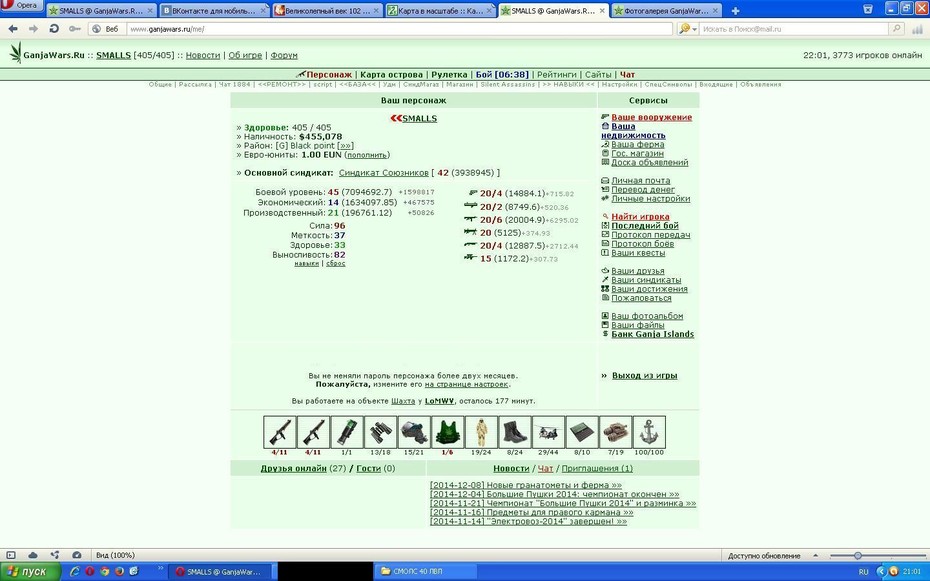This screenshot has height=581, width=930.
Task: Expand quick launch overflow chevron on taskbar
Action: [160, 569]
